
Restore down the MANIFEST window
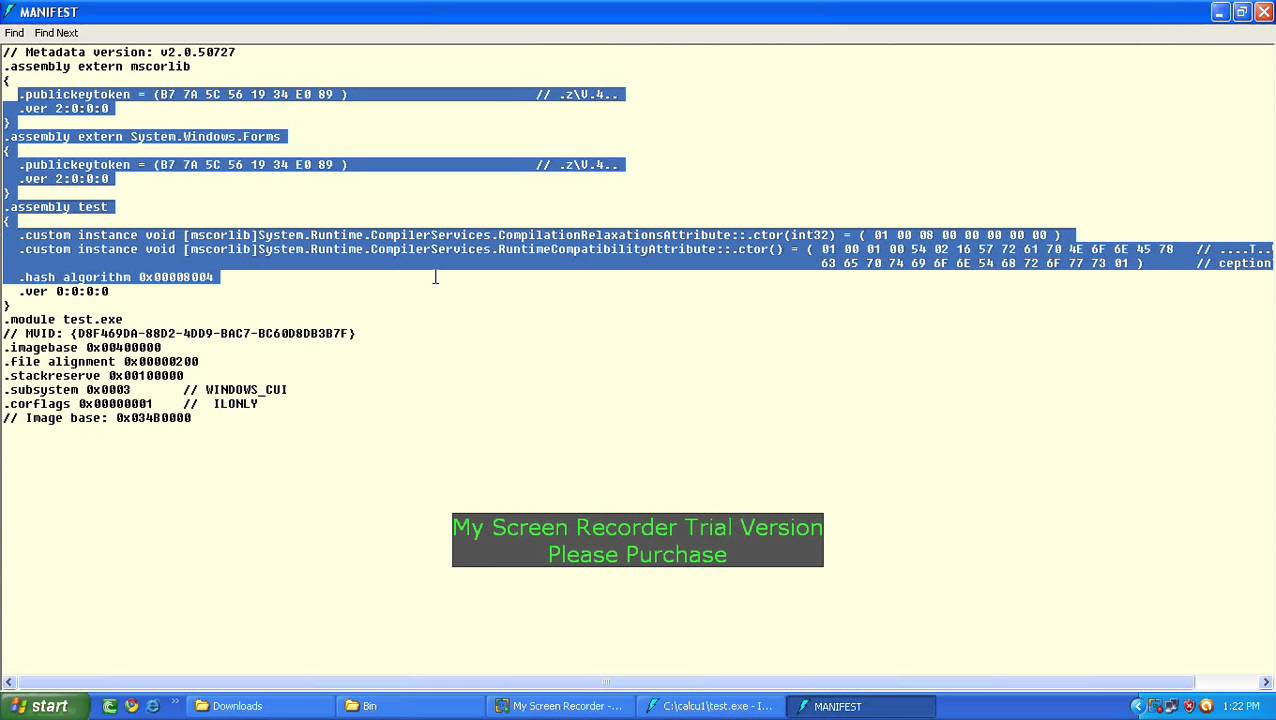point(1241,12)
